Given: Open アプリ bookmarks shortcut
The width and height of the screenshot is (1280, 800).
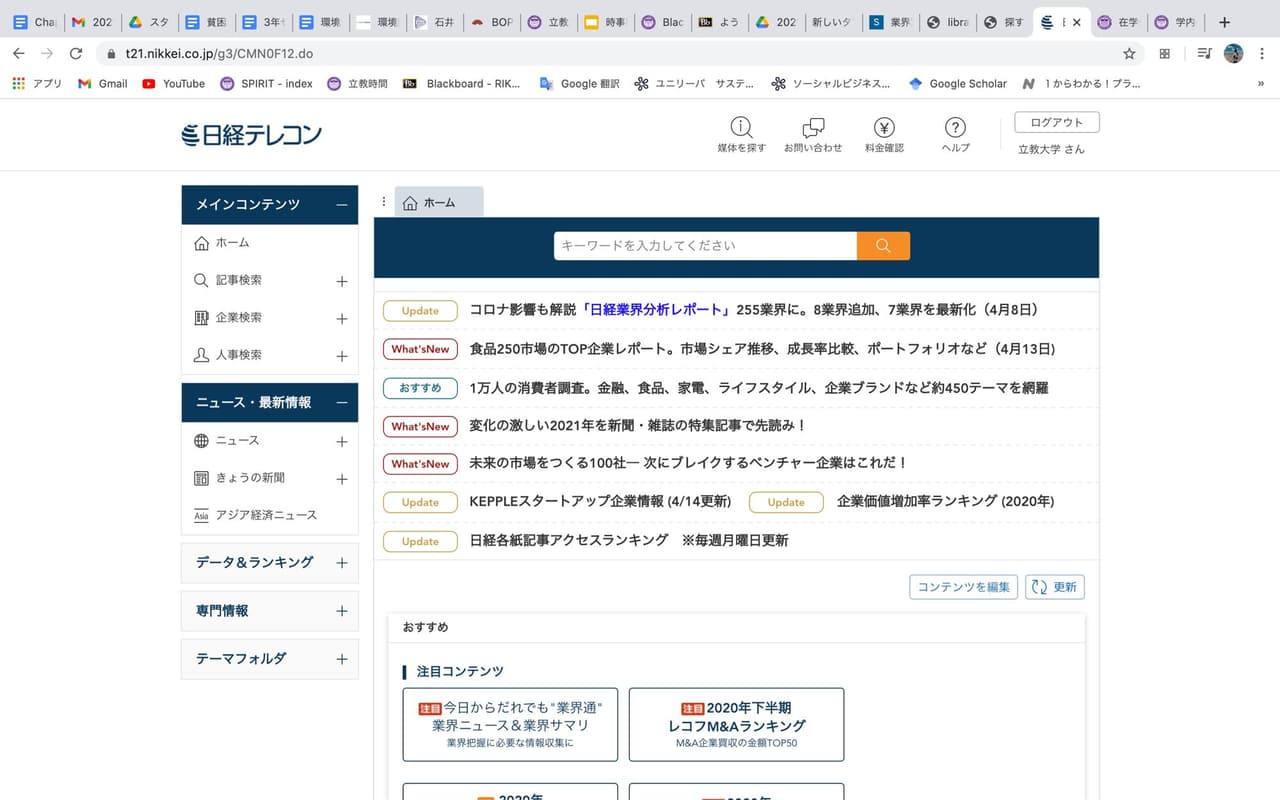Looking at the screenshot, I should pos(37,84).
